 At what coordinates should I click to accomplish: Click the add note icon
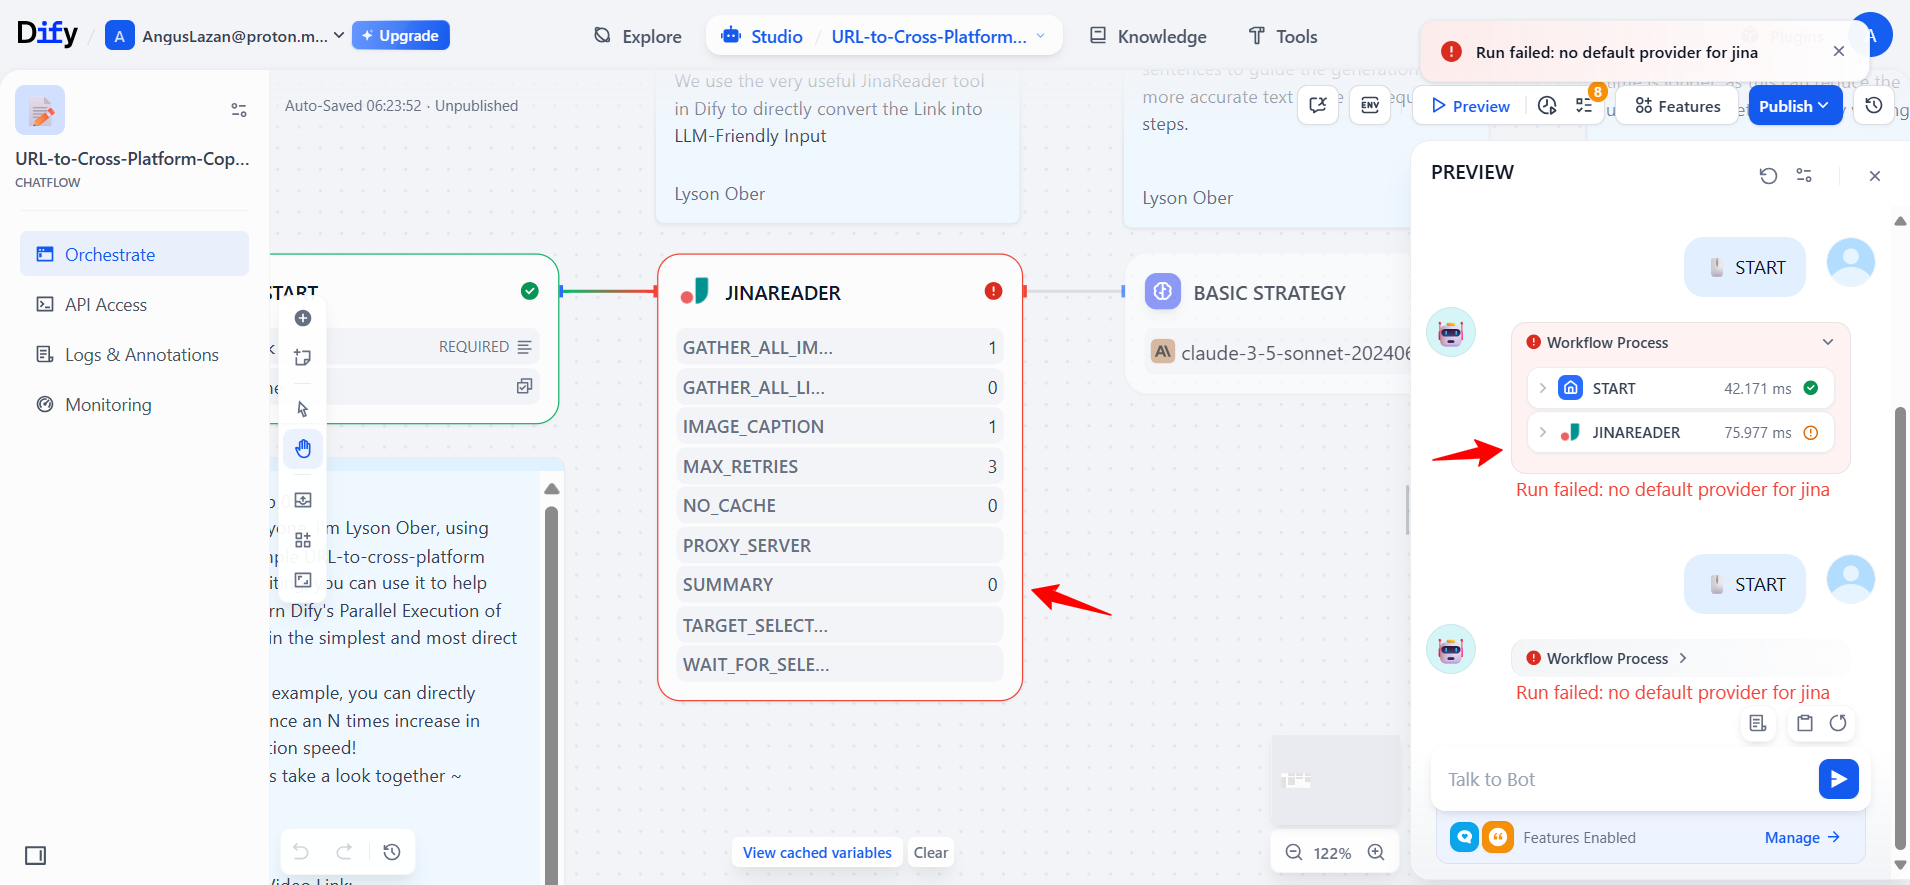(303, 357)
